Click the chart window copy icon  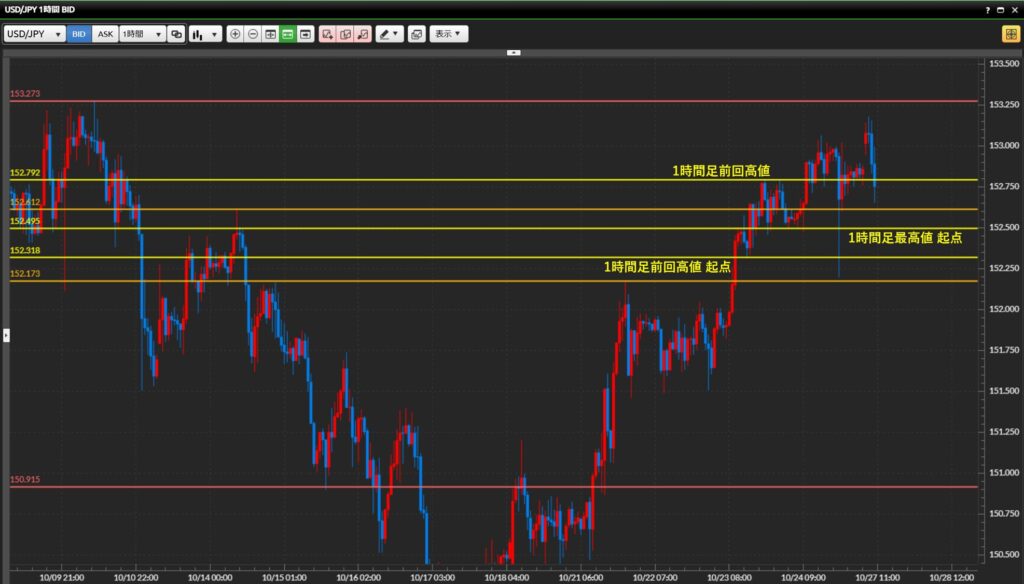point(416,34)
